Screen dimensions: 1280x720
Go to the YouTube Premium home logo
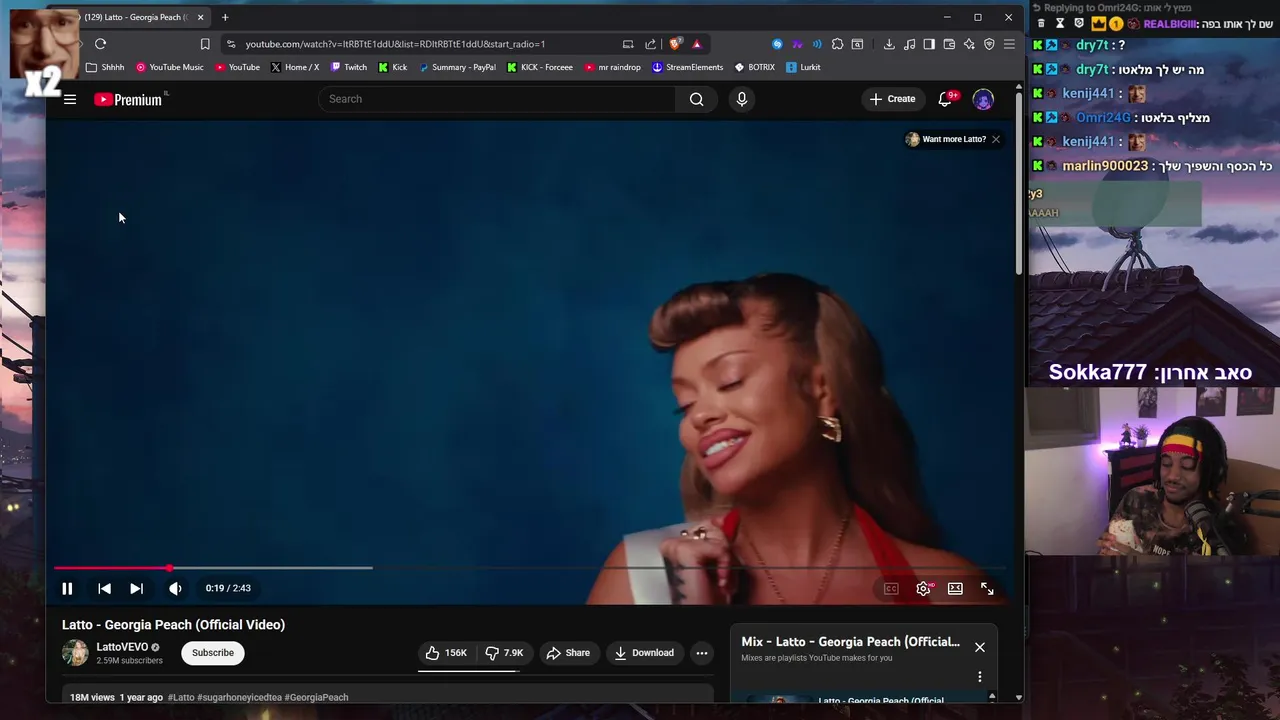coord(128,99)
